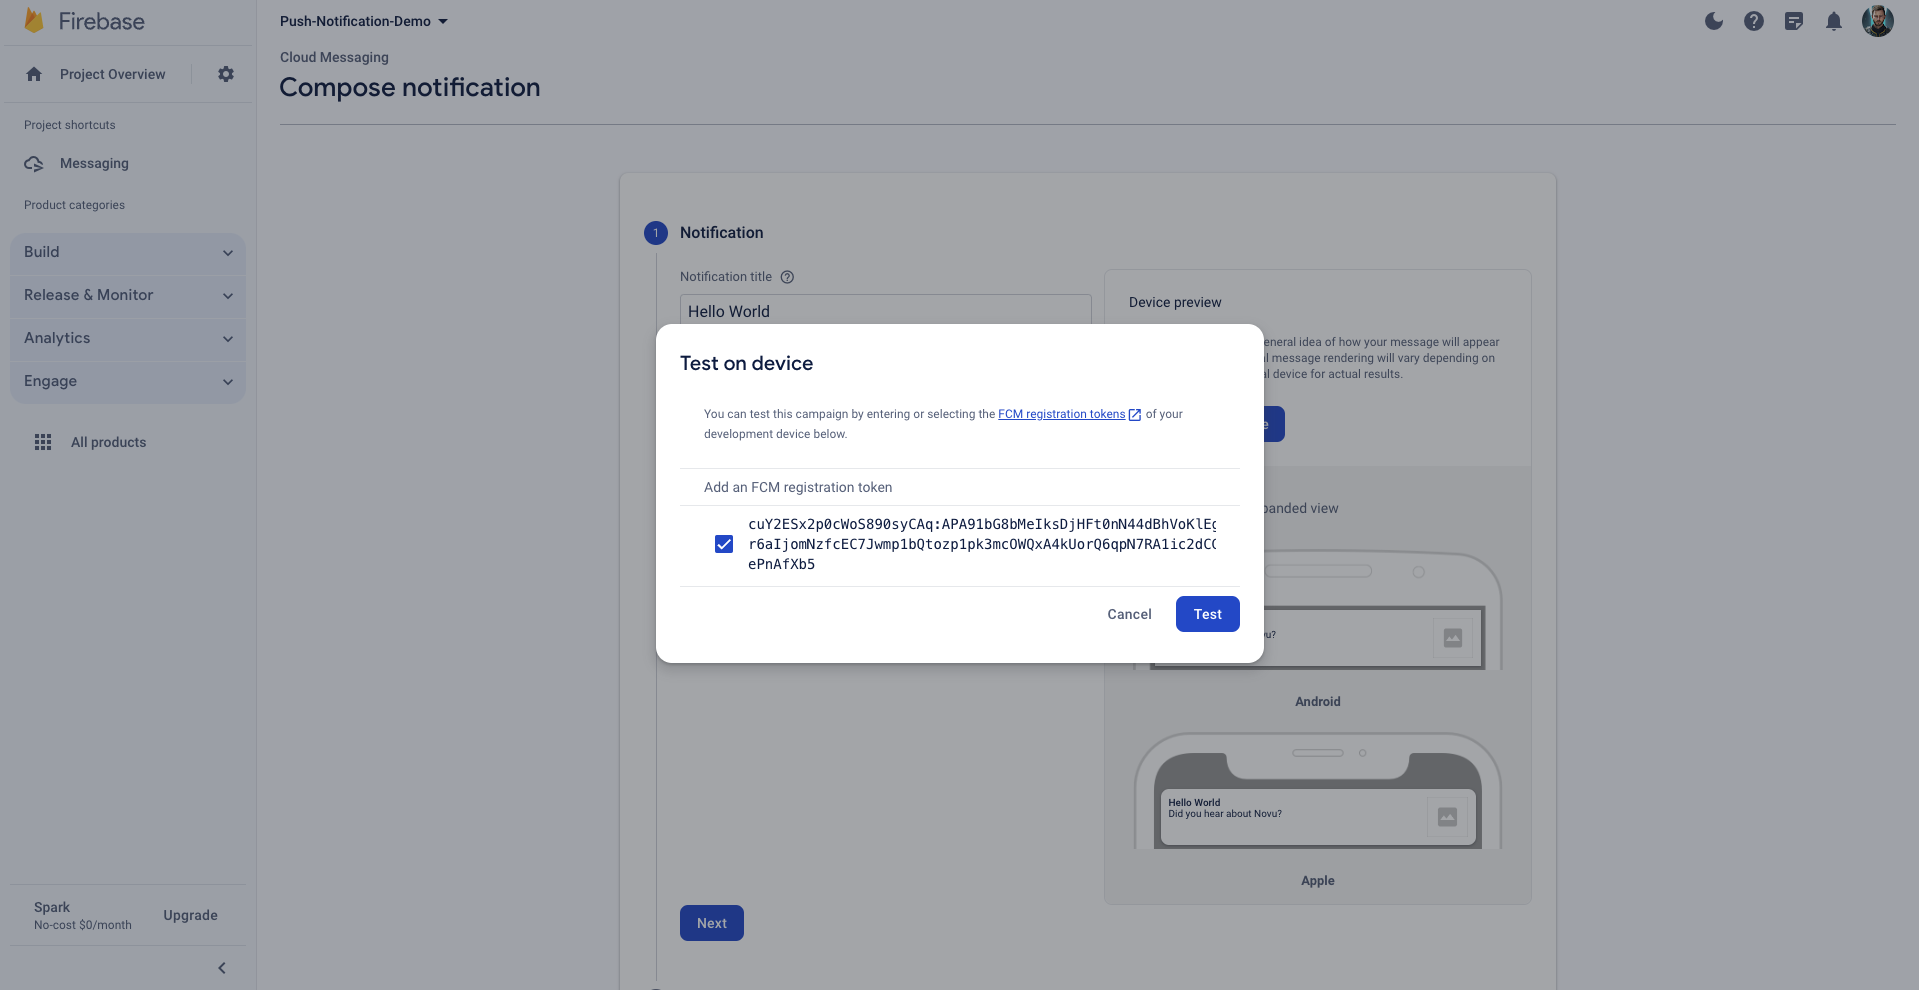Click Test button in dialog
This screenshot has width=1919, height=990.
pos(1208,614)
